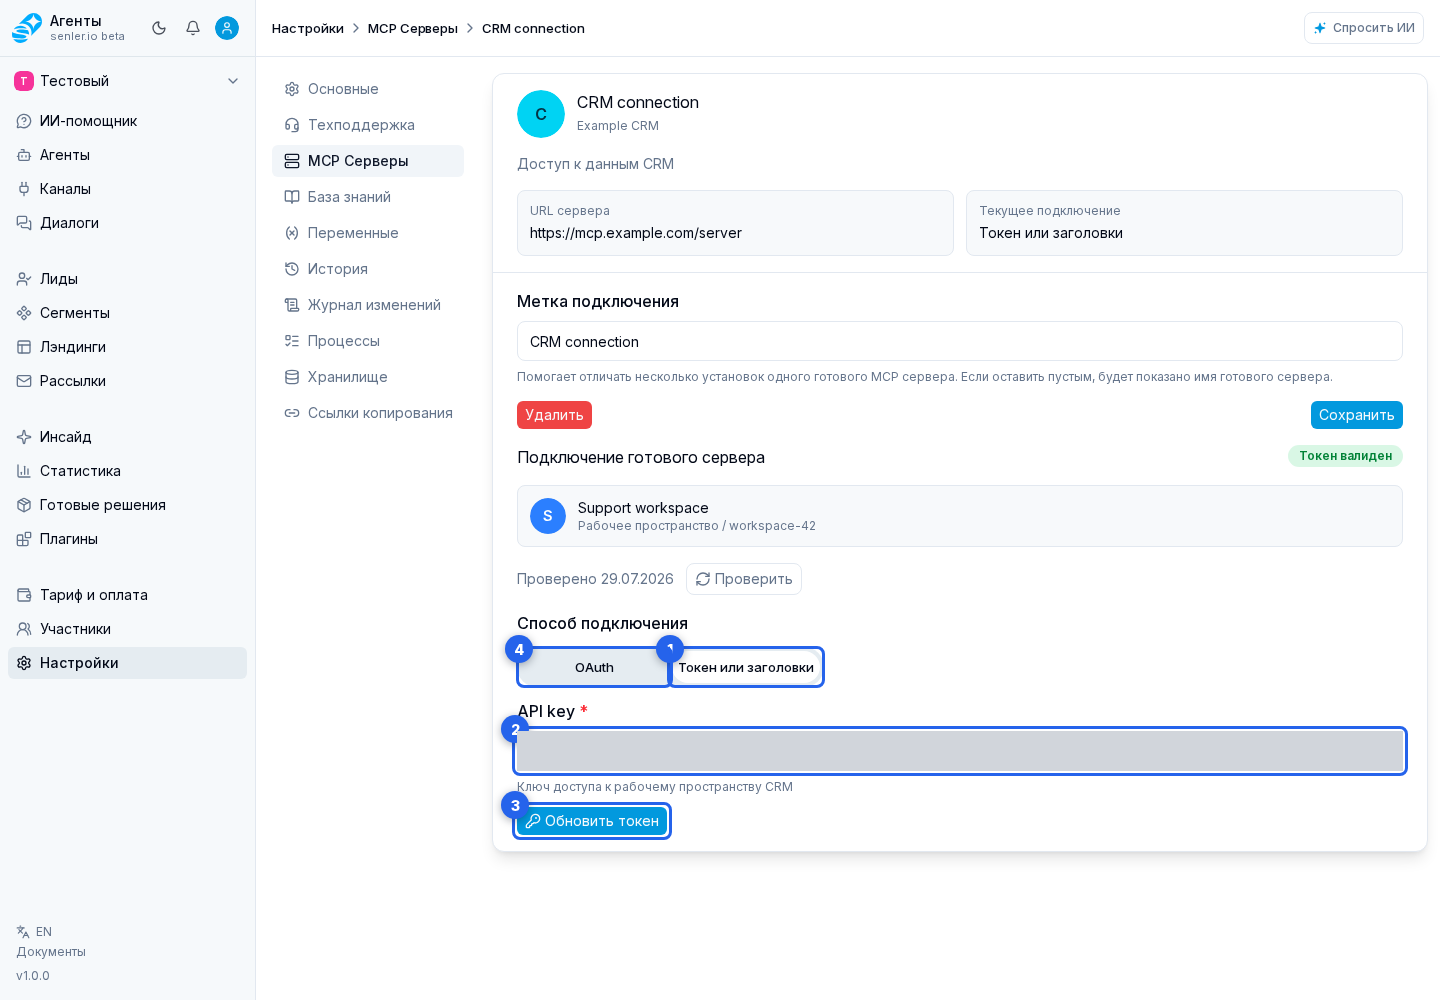Viewport: 1440px width, 1000px height.
Task: Open Готовые решения page
Action: click(x=127, y=505)
